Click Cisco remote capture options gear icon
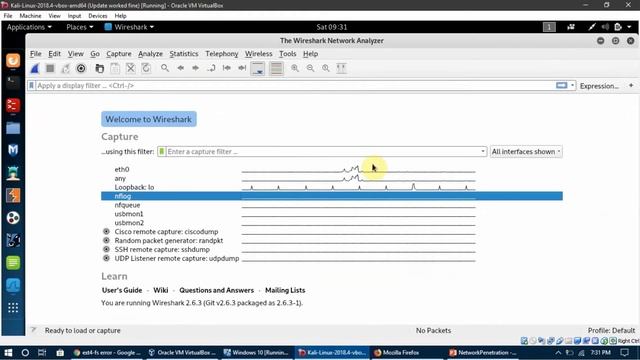The image size is (640, 360). (107, 231)
